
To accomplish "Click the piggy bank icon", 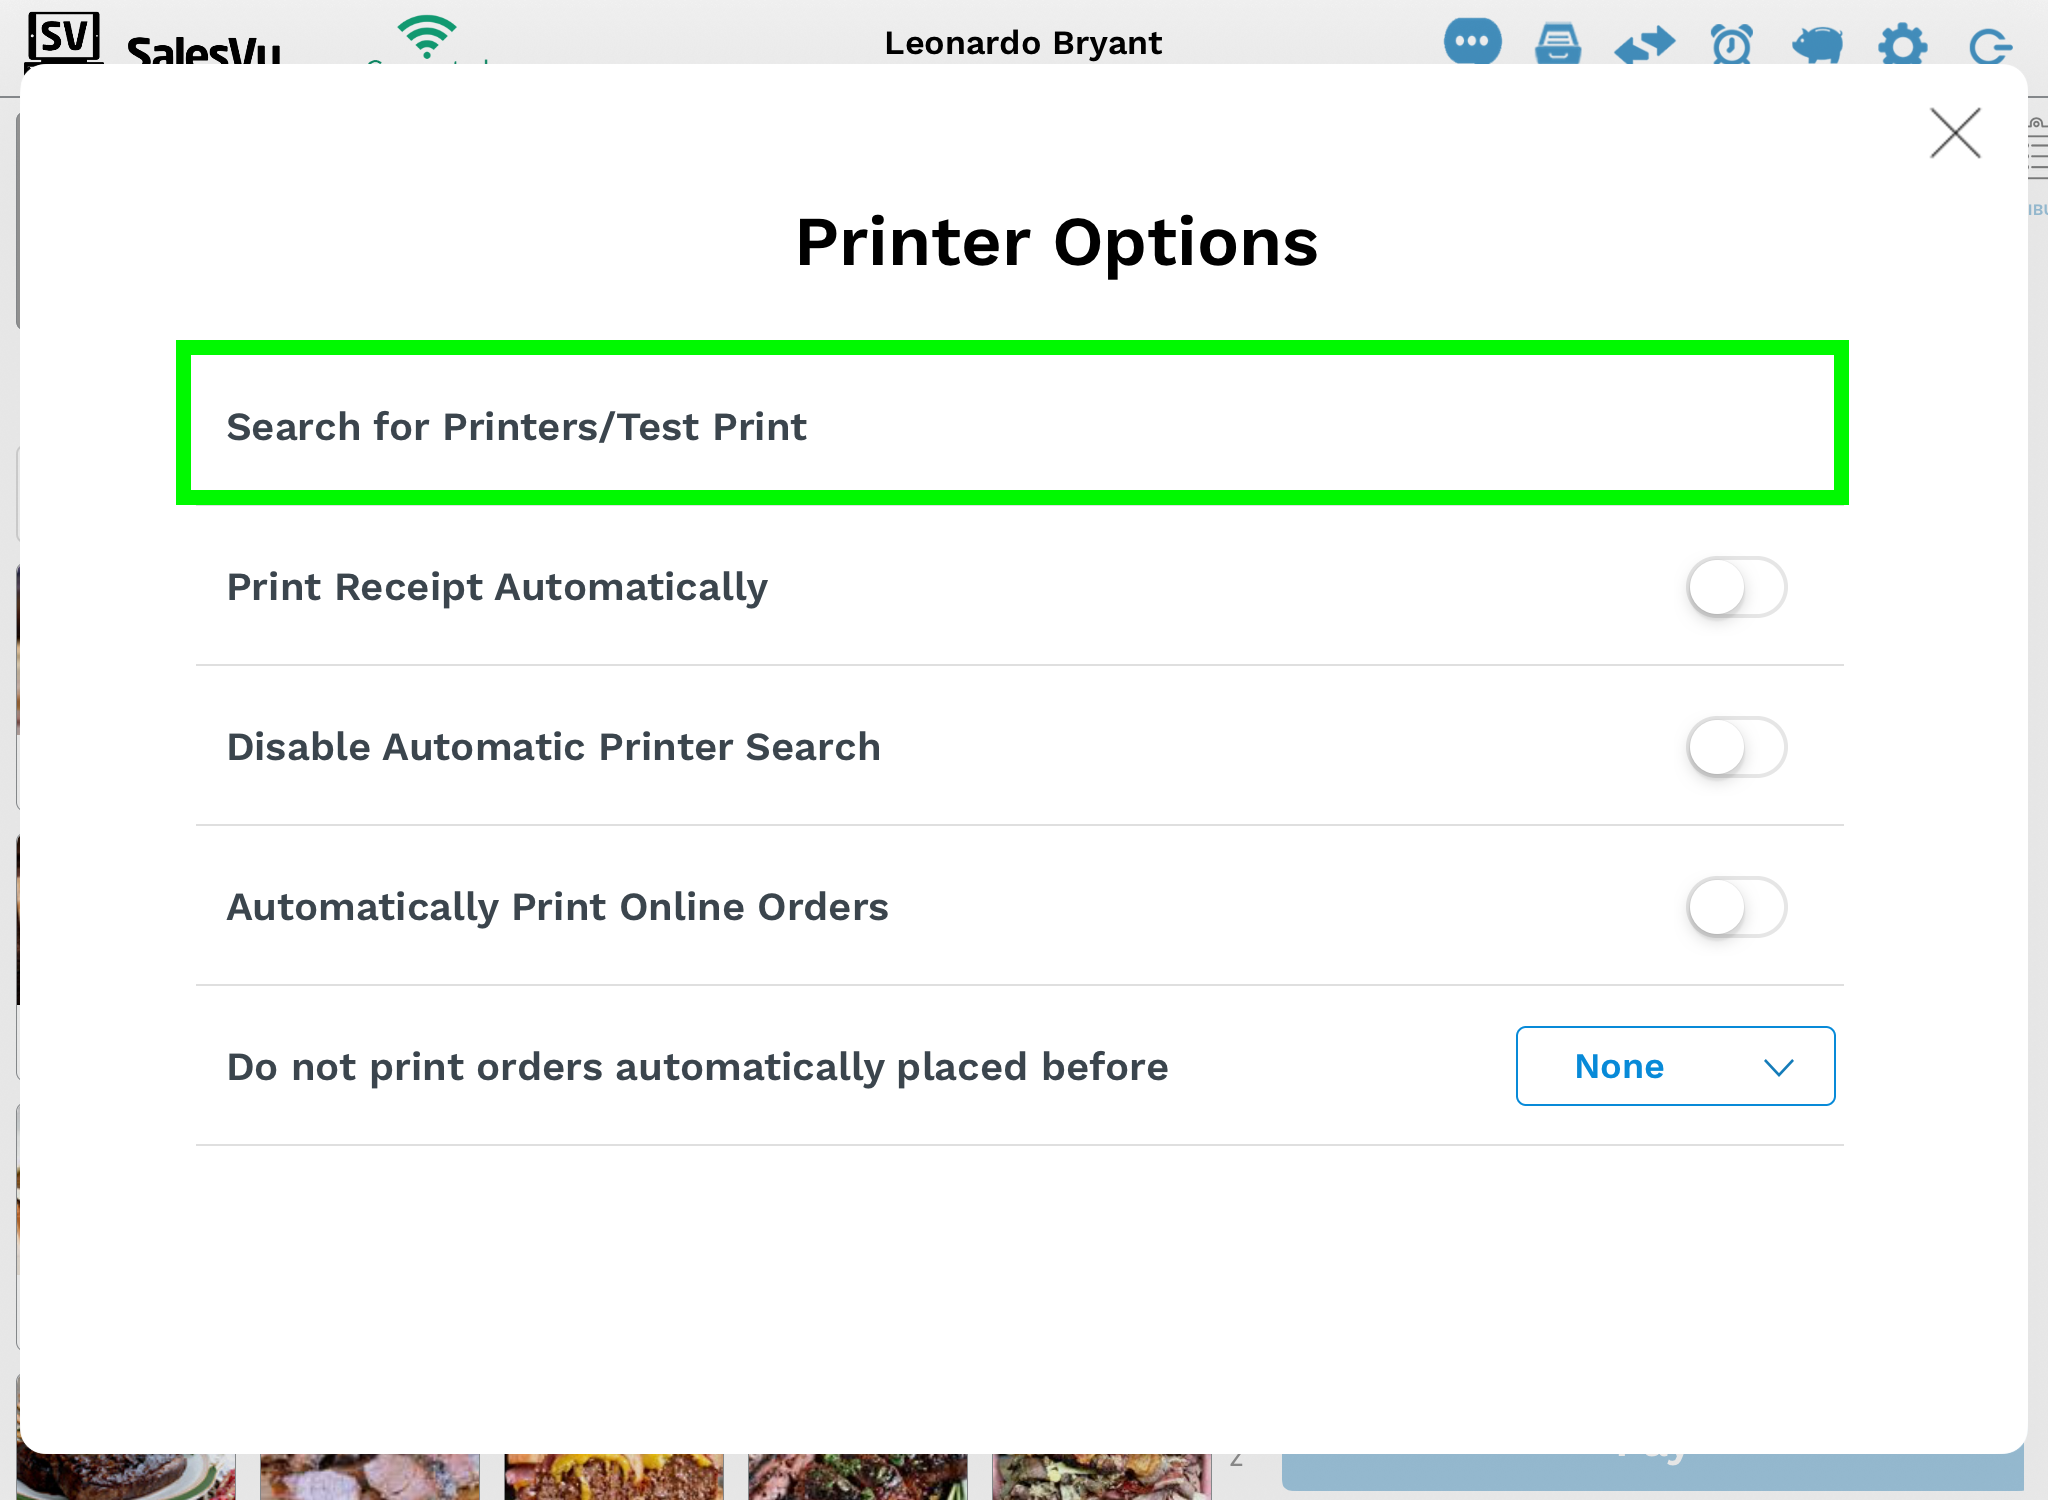I will click(1817, 45).
